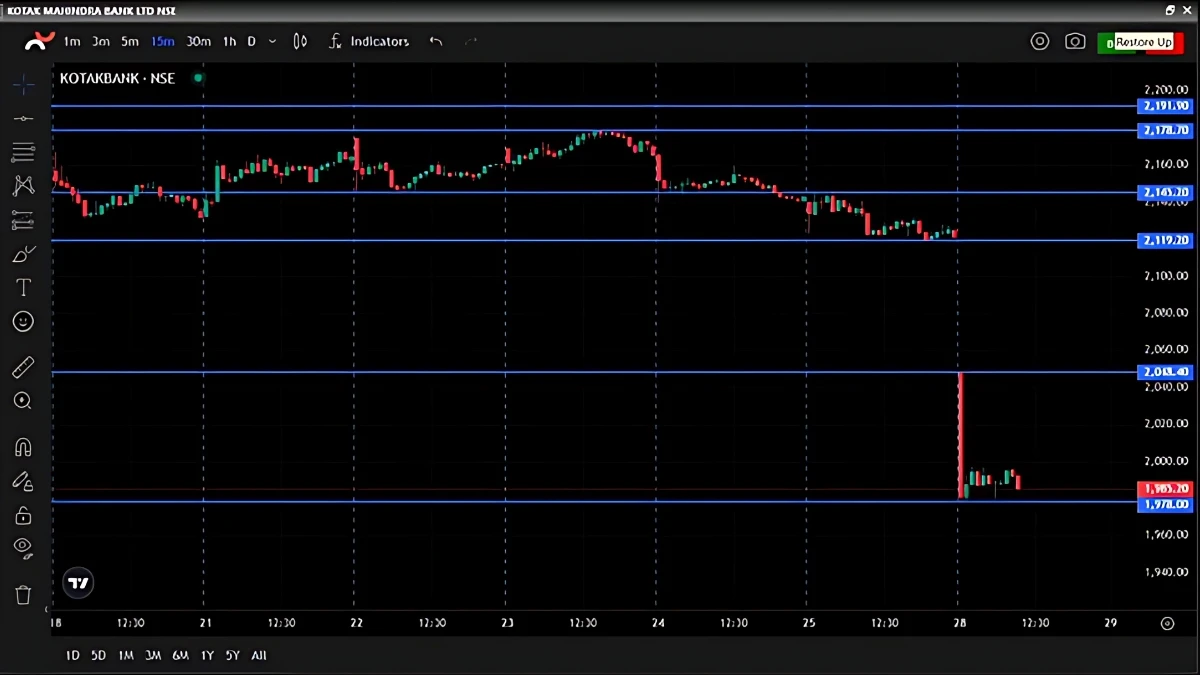
Task: Open the Indicators dialog
Action: coord(369,41)
